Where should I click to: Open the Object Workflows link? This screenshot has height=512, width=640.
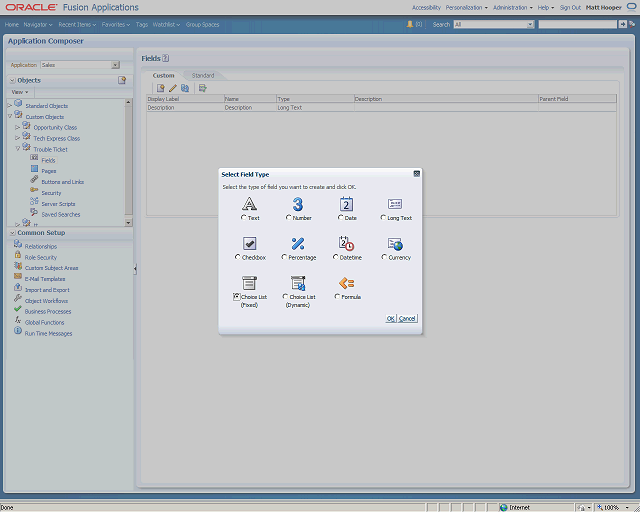click(x=46, y=301)
